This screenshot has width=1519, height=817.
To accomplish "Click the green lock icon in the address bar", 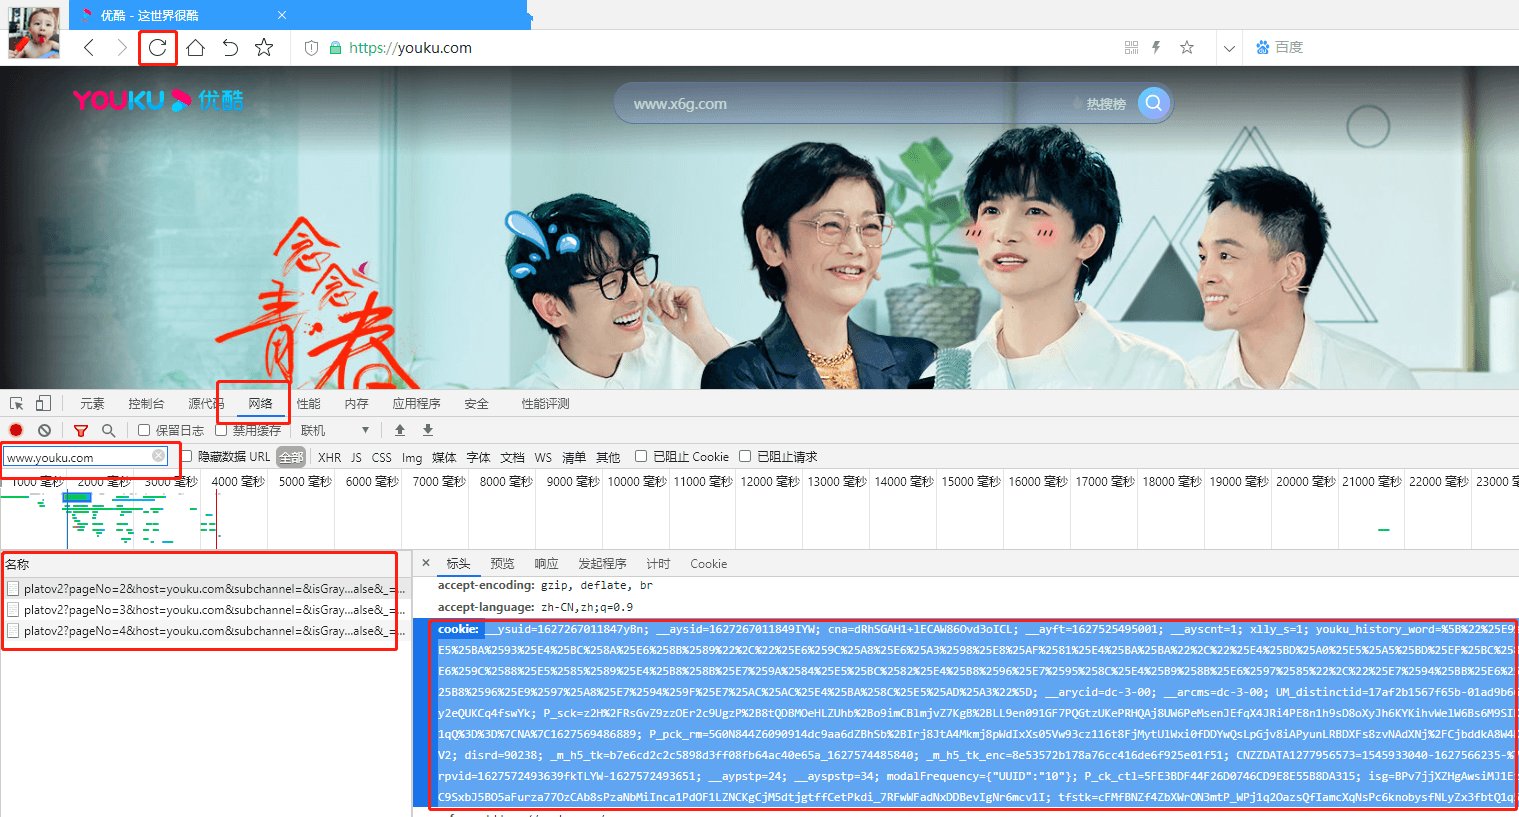I will [335, 48].
